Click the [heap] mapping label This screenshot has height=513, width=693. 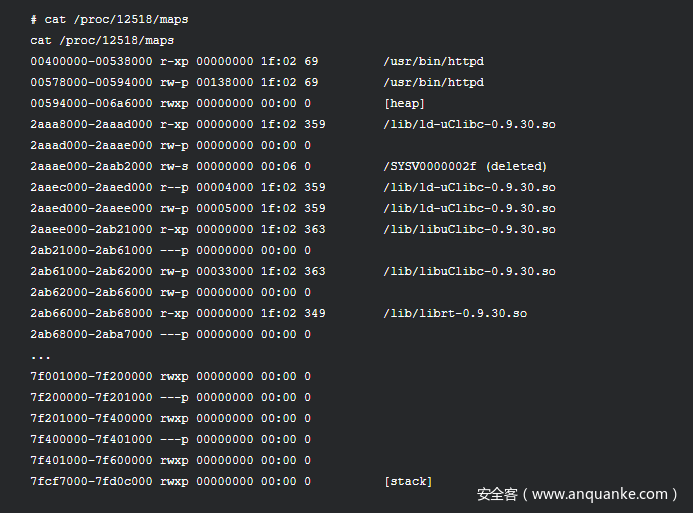coord(404,103)
